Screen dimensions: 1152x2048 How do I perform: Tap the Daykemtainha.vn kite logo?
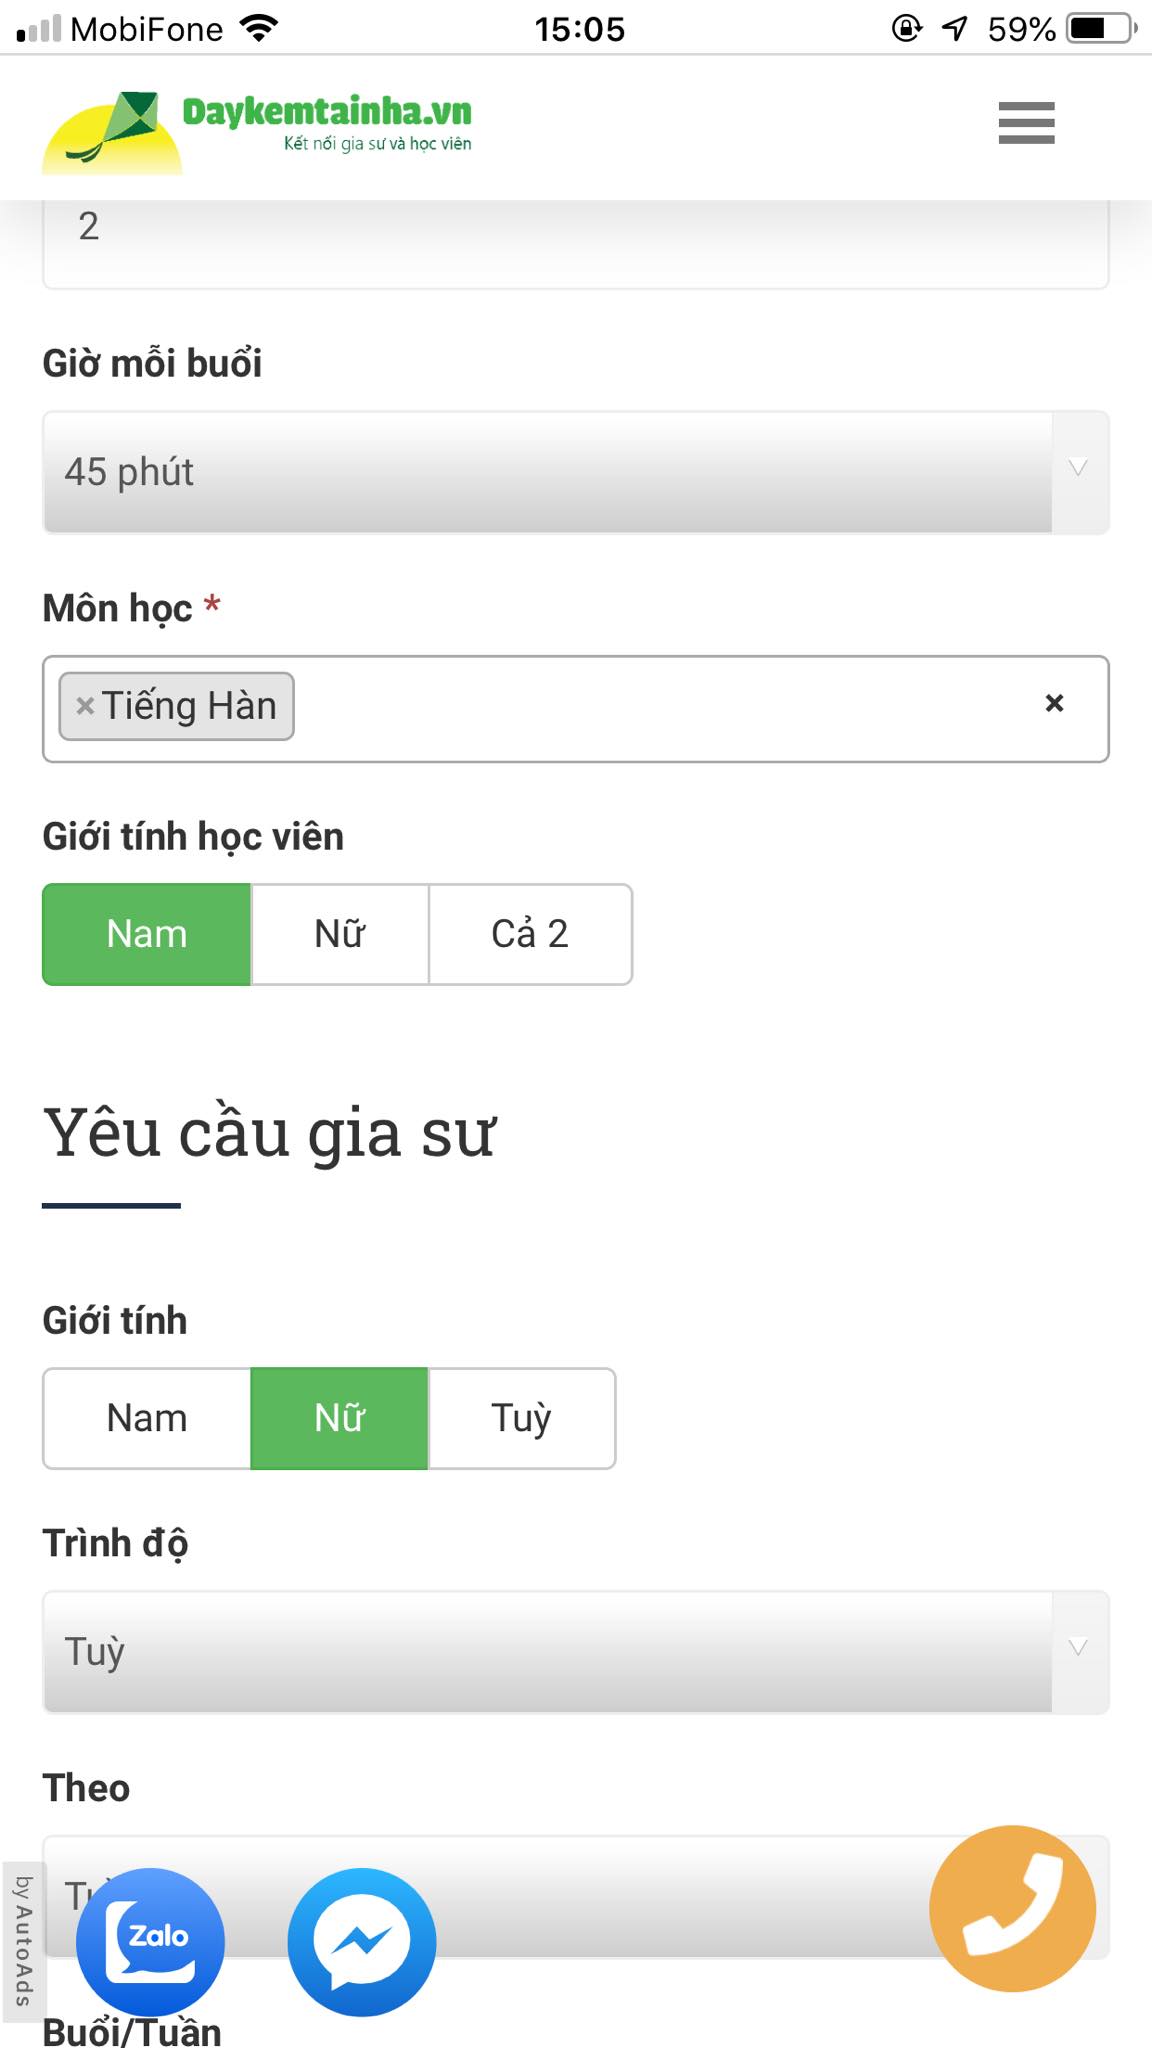pos(112,132)
